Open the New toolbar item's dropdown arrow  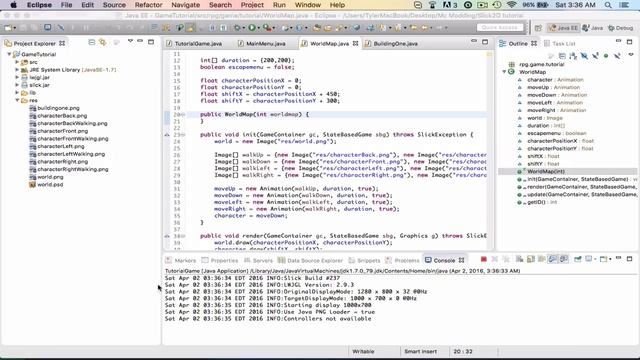tap(14, 28)
